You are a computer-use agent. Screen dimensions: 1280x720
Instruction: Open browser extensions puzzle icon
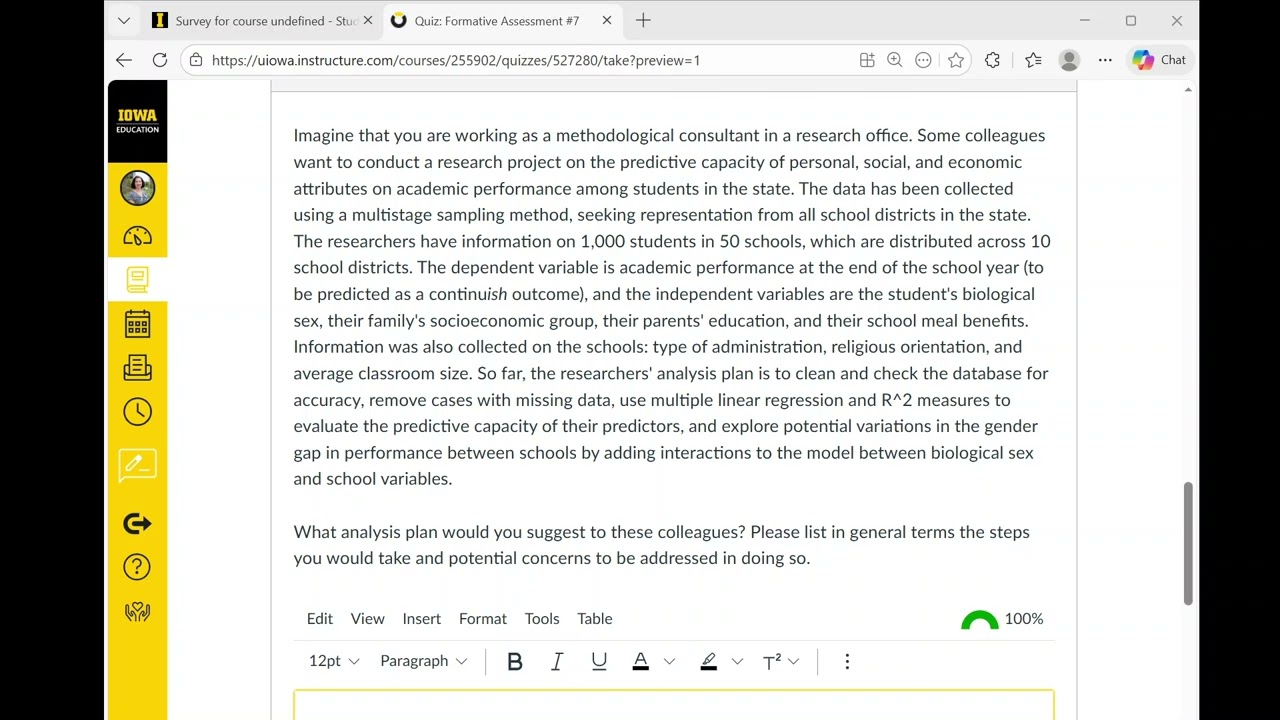(992, 60)
